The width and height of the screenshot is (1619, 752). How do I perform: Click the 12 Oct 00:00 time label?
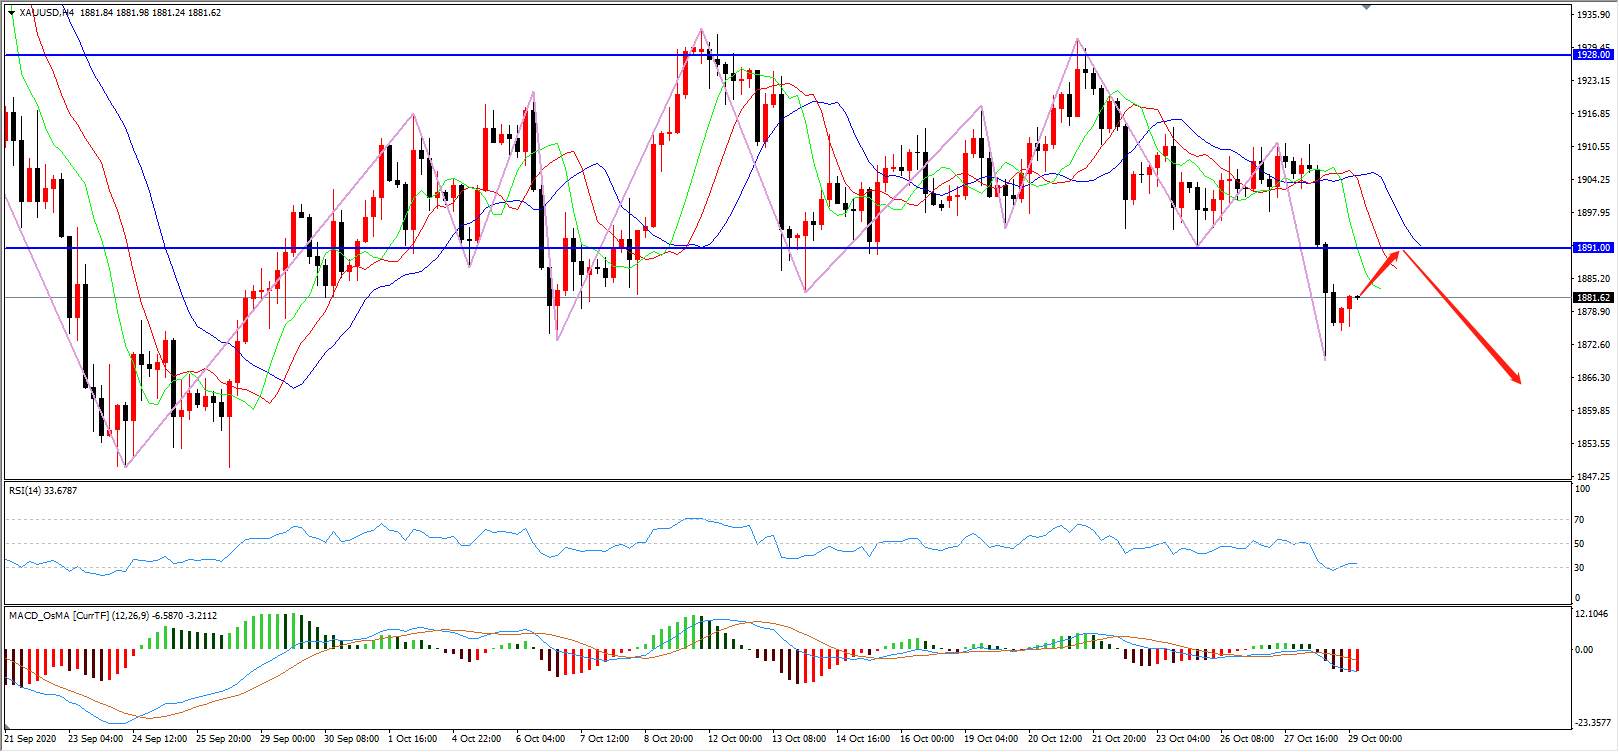[x=735, y=739]
